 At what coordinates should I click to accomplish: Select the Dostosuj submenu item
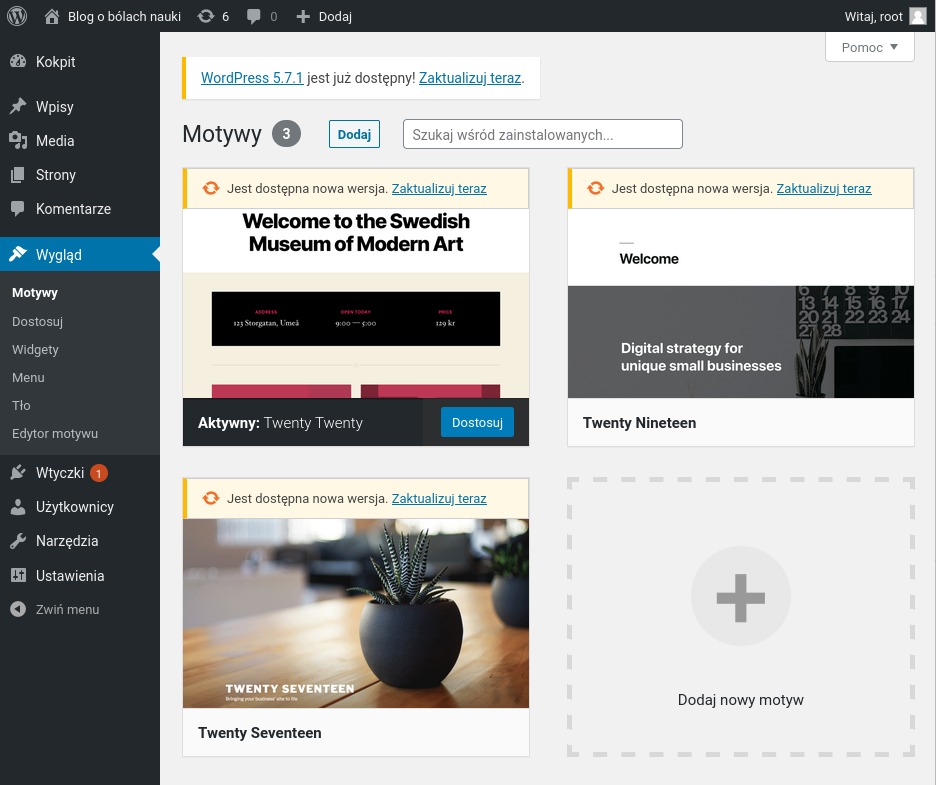(37, 321)
